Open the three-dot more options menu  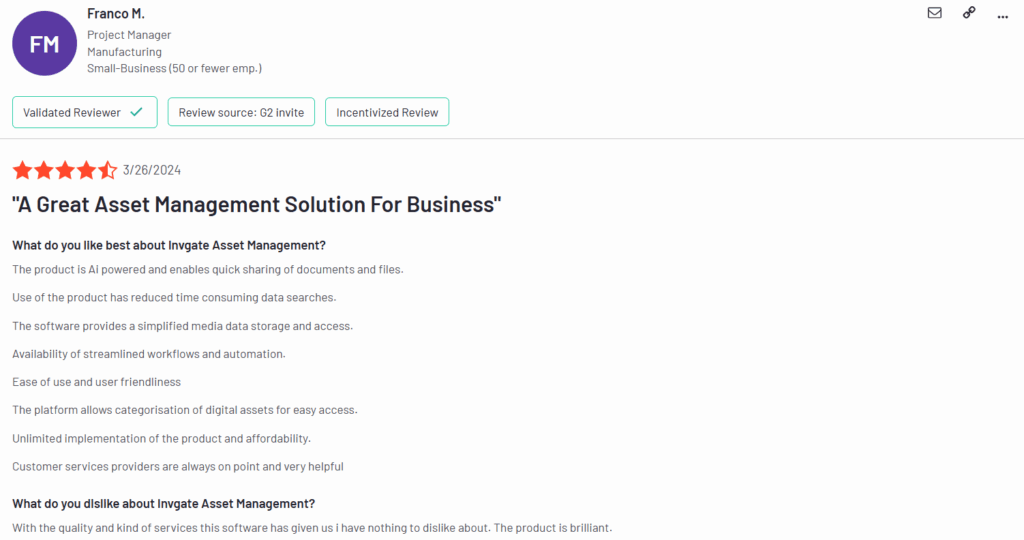[x=1002, y=14]
